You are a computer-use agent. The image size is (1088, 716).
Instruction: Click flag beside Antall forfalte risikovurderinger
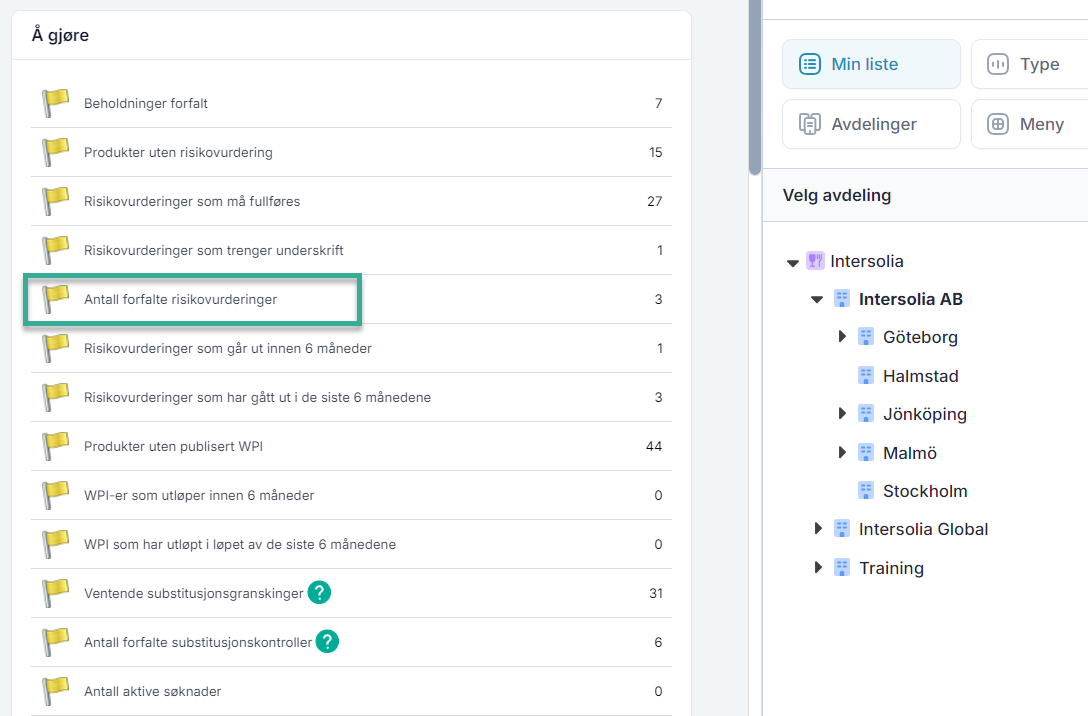pyautogui.click(x=56, y=300)
